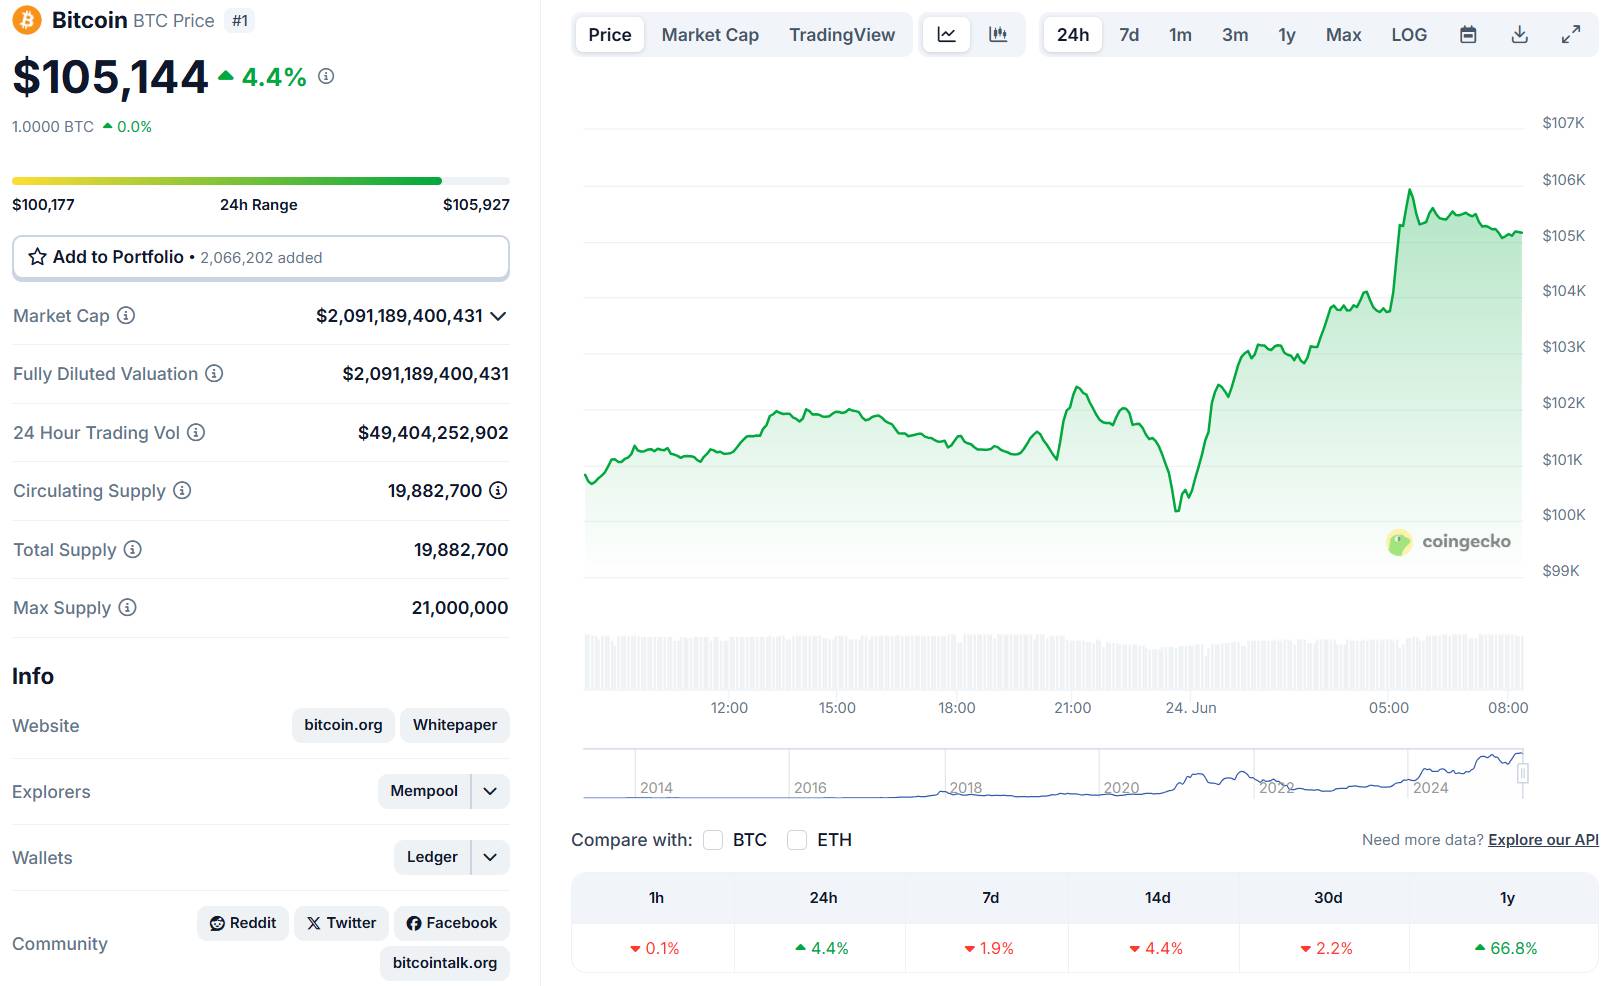This screenshot has width=1612, height=986.
Task: Open the Explorers dropdown arrow
Action: 490,791
